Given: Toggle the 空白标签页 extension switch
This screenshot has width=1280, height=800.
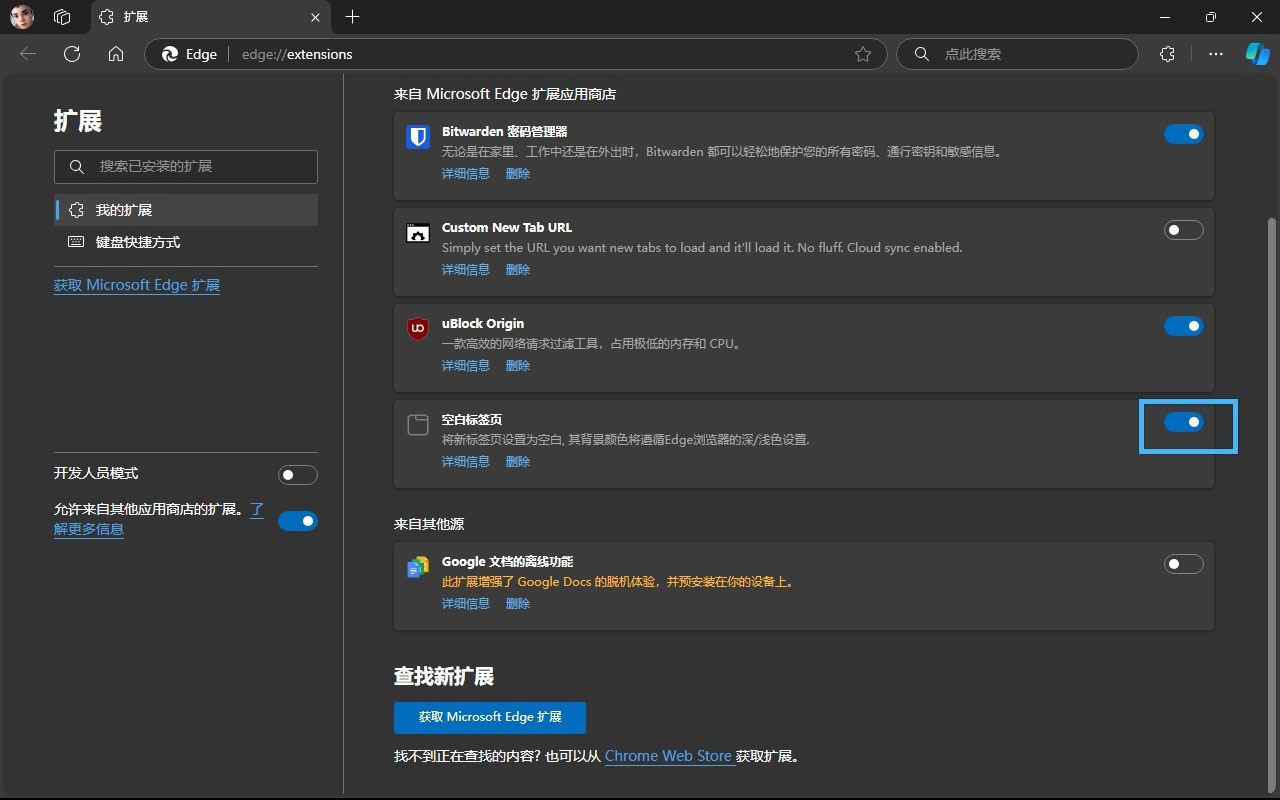Looking at the screenshot, I should pyautogui.click(x=1184, y=422).
